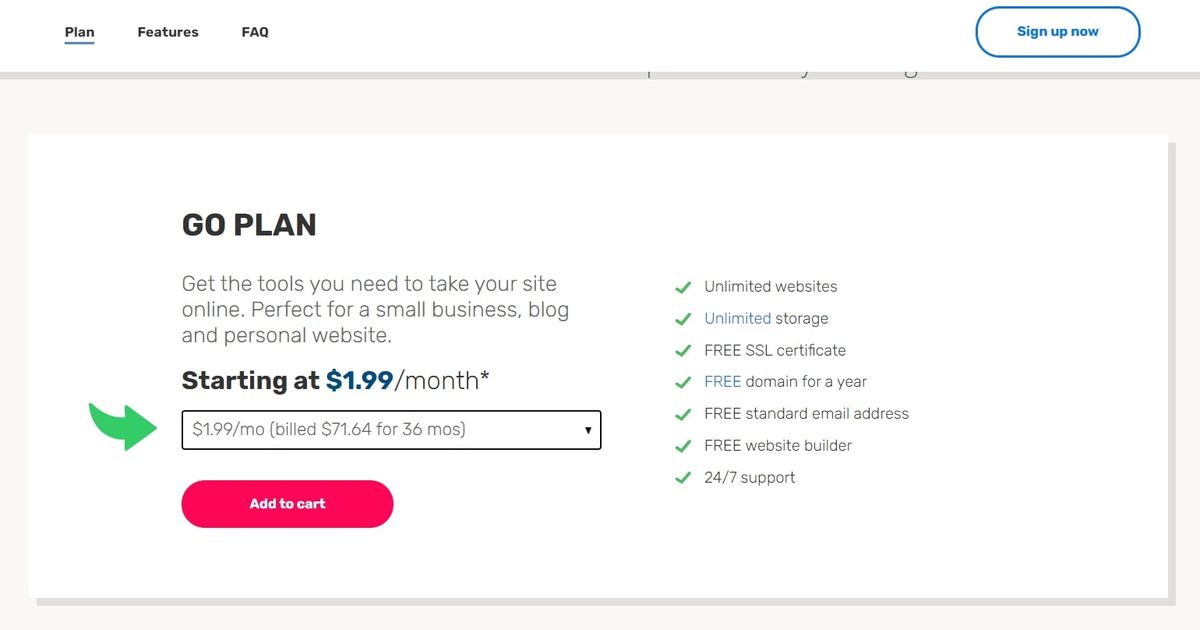Open the FAQ section from the navigation
This screenshot has height=630, width=1200.
point(255,31)
